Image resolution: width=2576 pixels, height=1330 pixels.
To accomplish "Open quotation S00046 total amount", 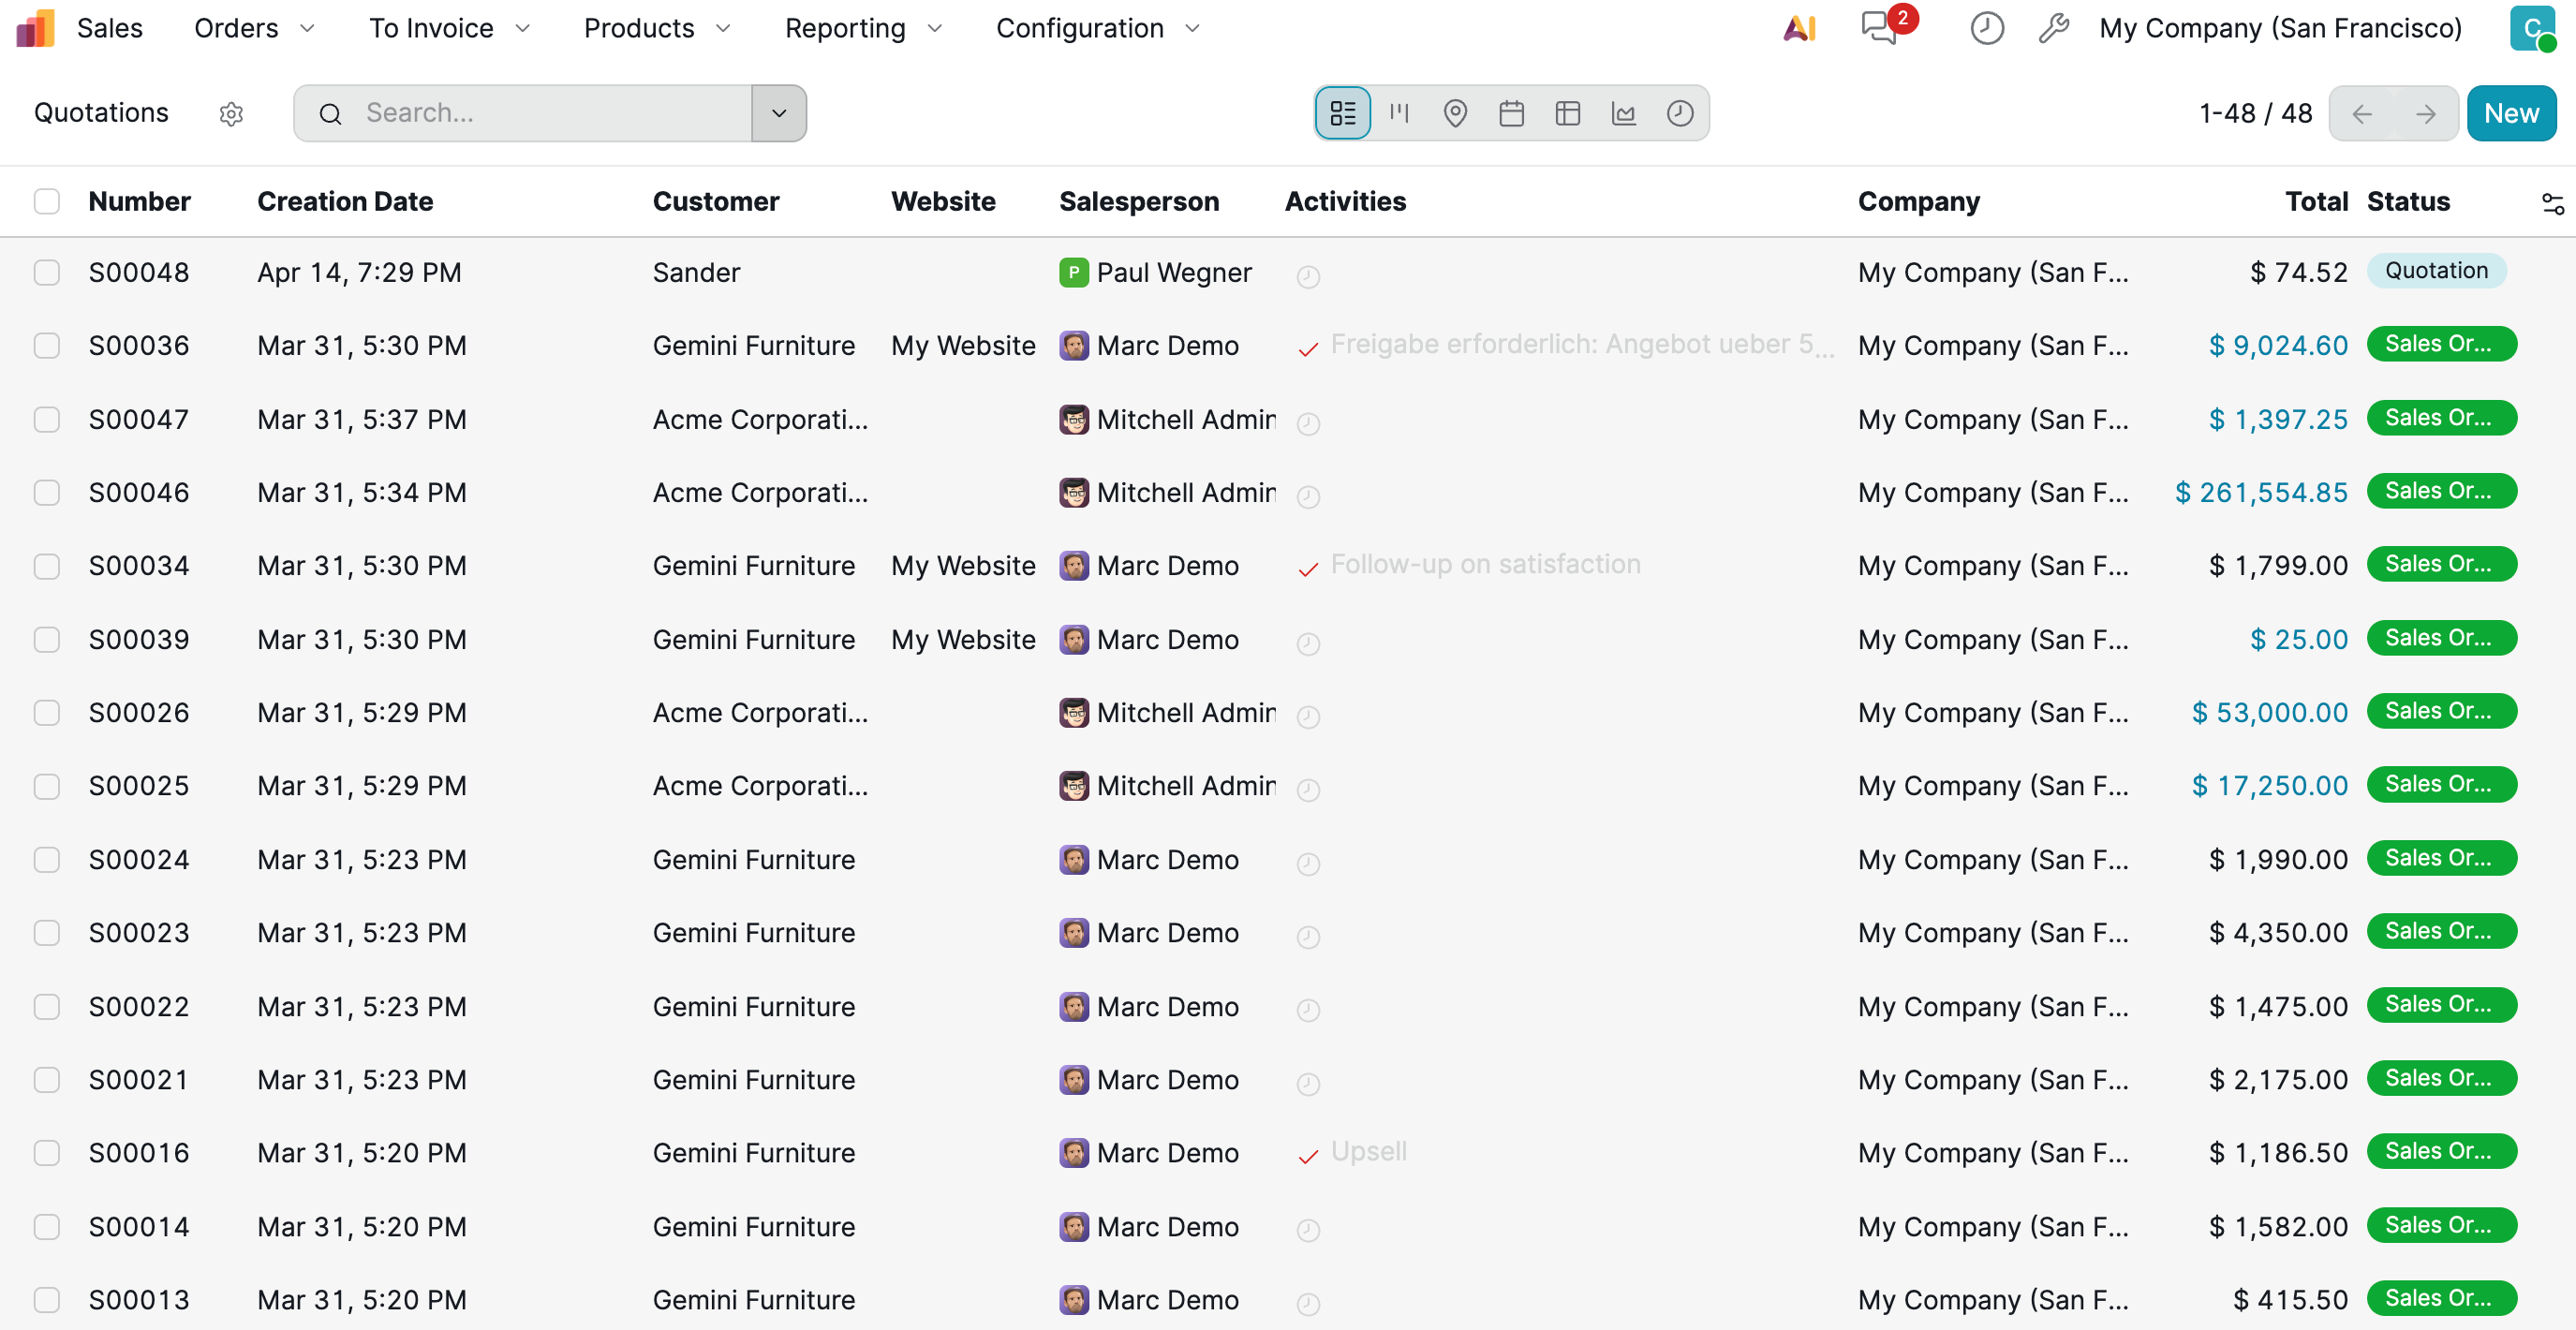I will point(2260,492).
